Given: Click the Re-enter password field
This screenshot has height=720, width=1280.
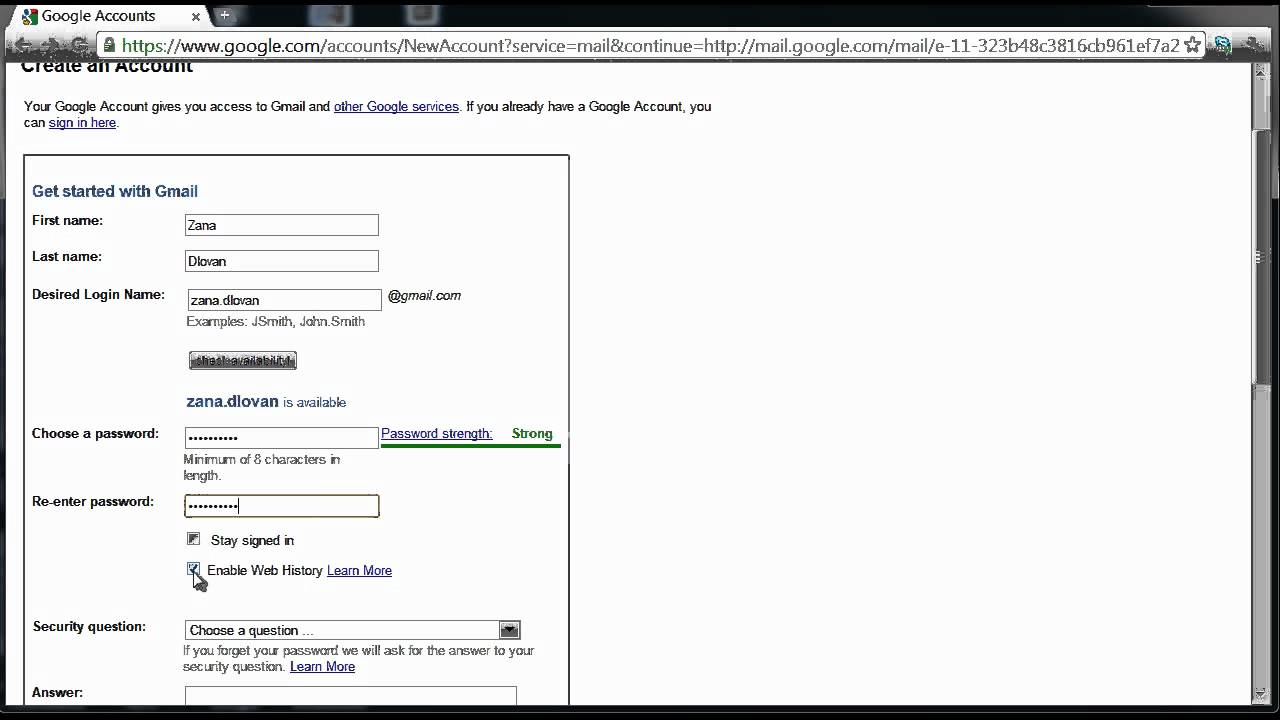Looking at the screenshot, I should 282,506.
